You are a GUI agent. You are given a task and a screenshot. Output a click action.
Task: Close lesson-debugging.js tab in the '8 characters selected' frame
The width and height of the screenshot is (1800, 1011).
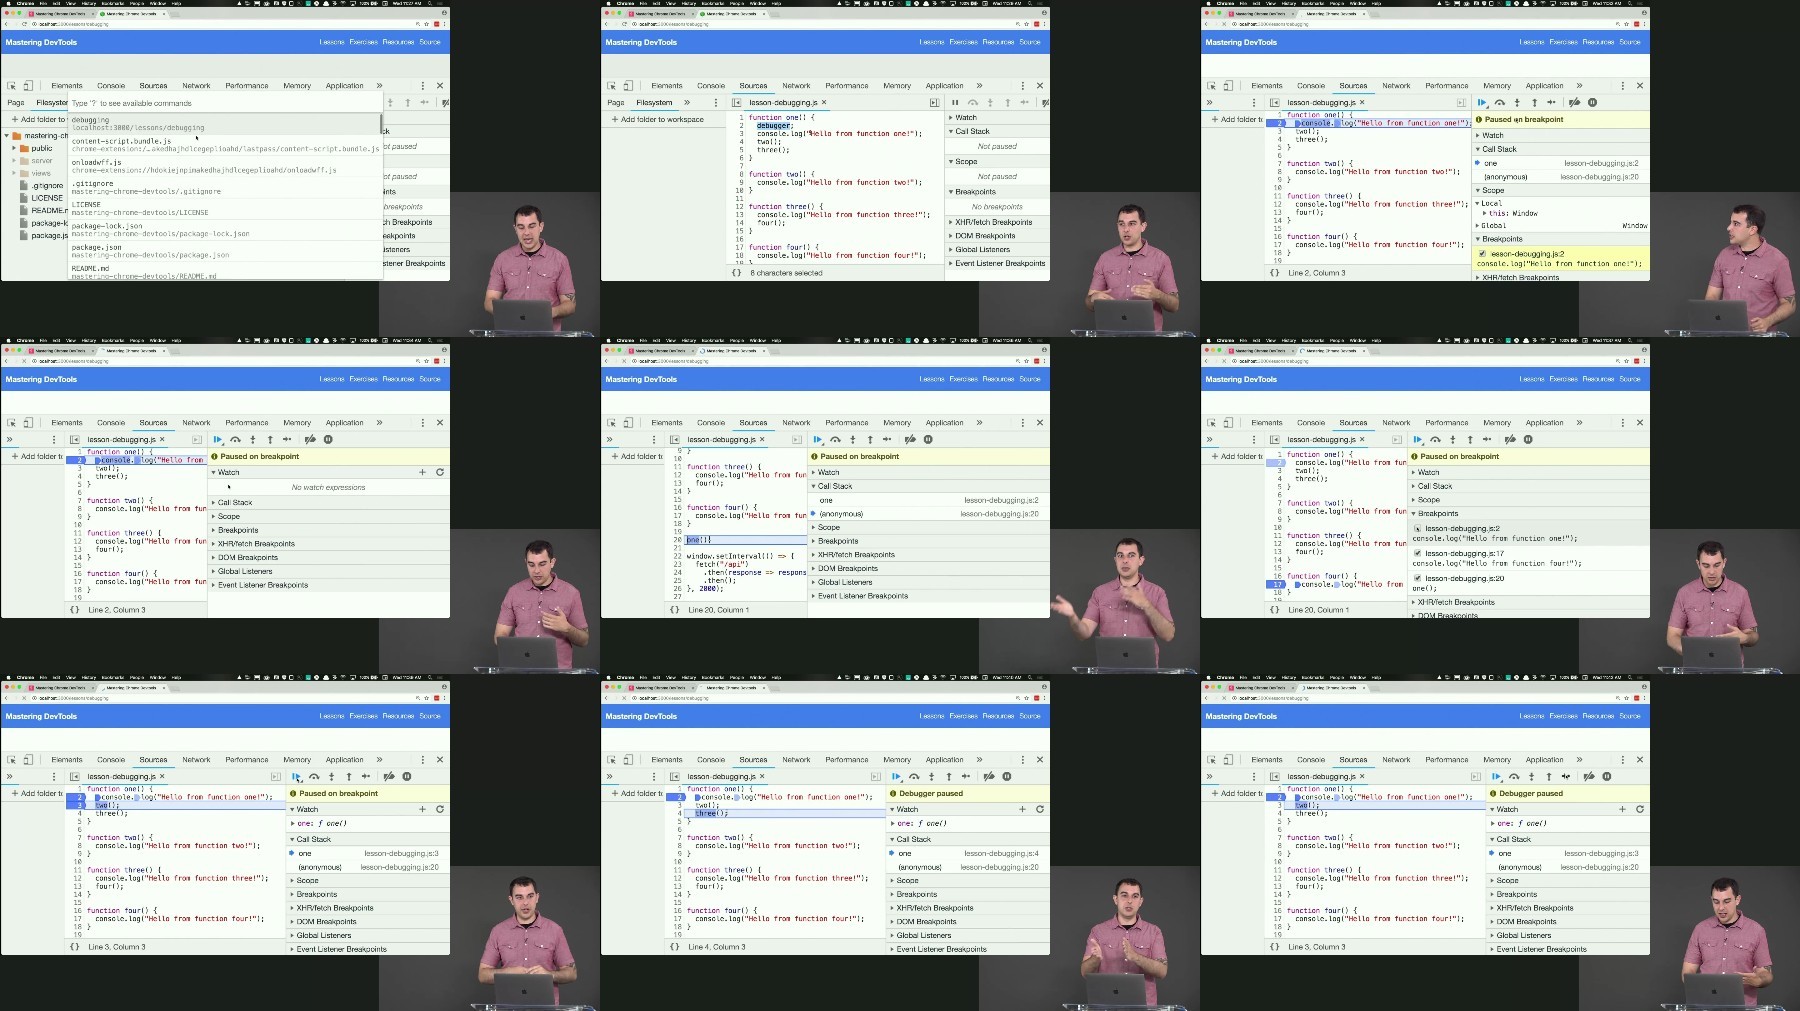click(x=824, y=102)
